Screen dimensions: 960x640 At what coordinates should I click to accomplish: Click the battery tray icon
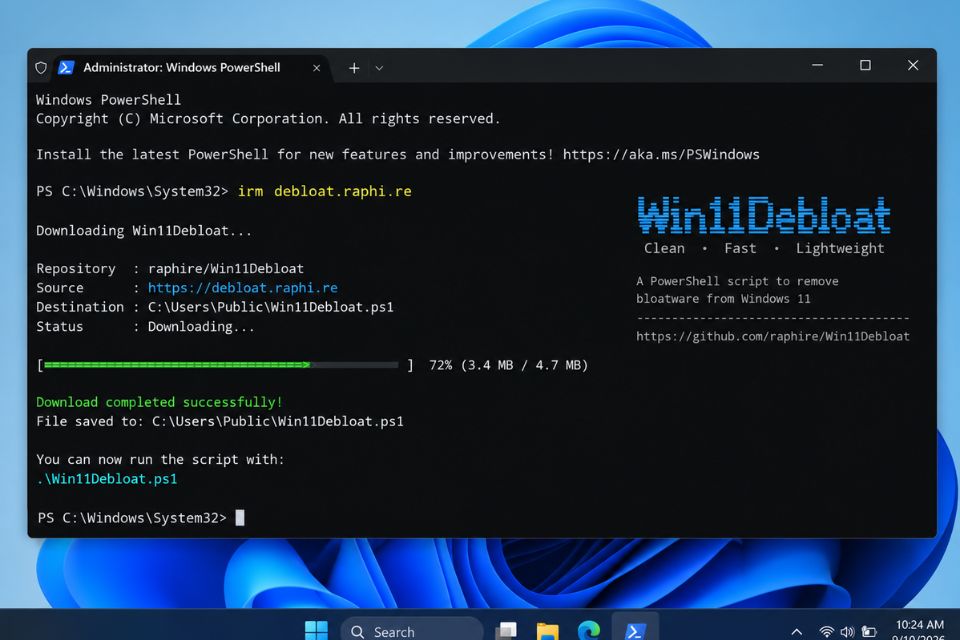(869, 631)
